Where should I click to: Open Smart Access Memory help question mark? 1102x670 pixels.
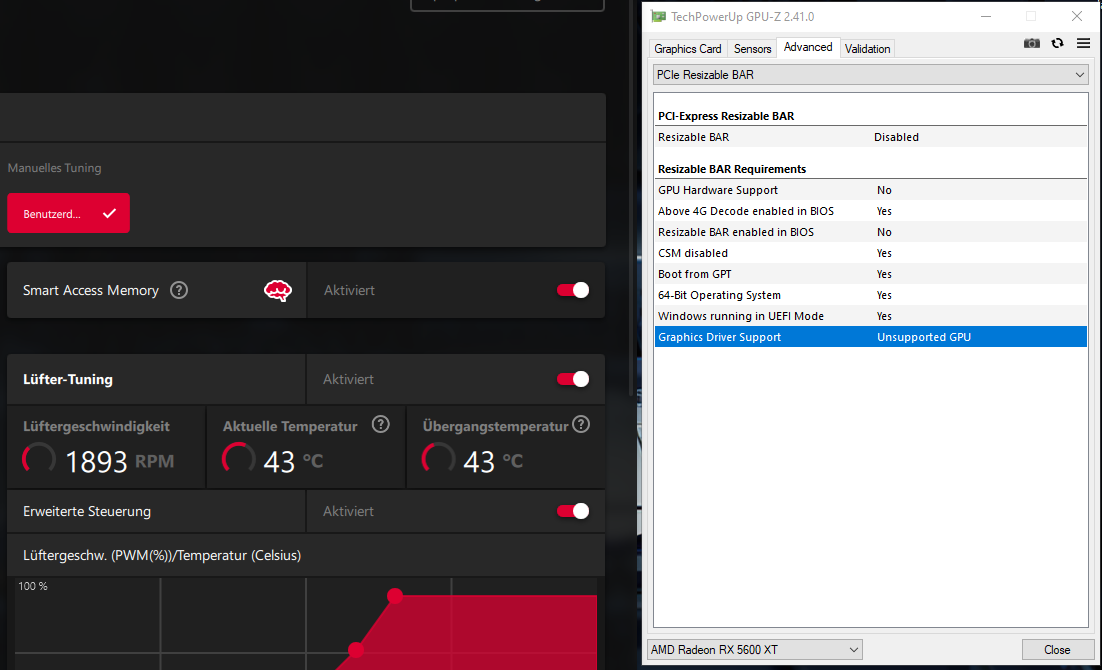[178, 290]
